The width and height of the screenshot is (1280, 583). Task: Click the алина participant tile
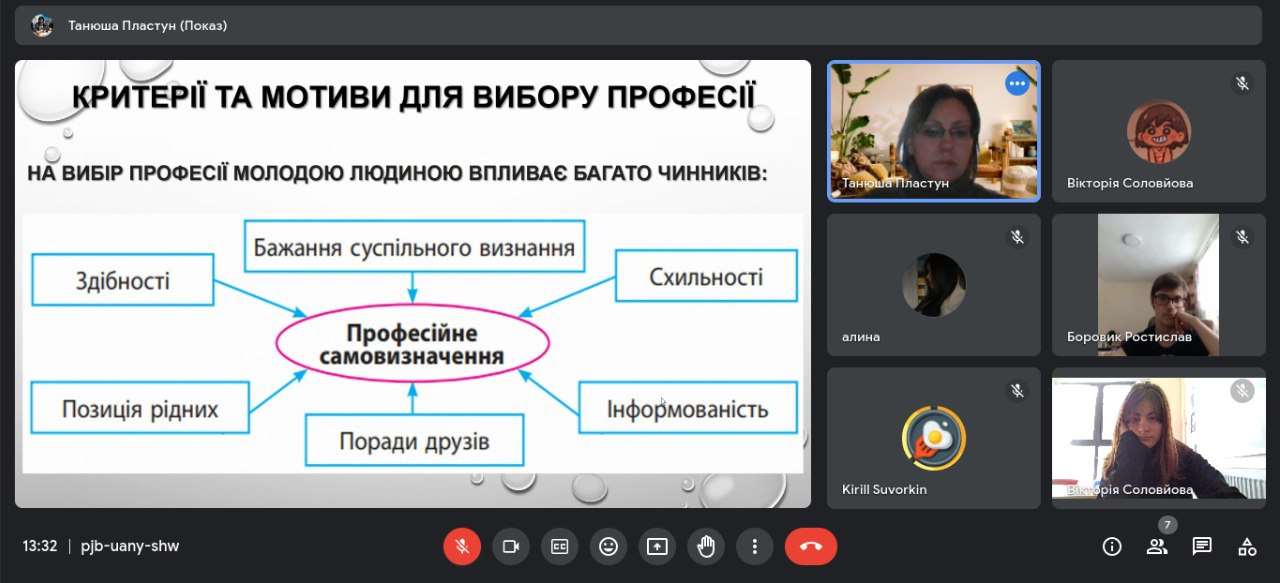pos(933,285)
